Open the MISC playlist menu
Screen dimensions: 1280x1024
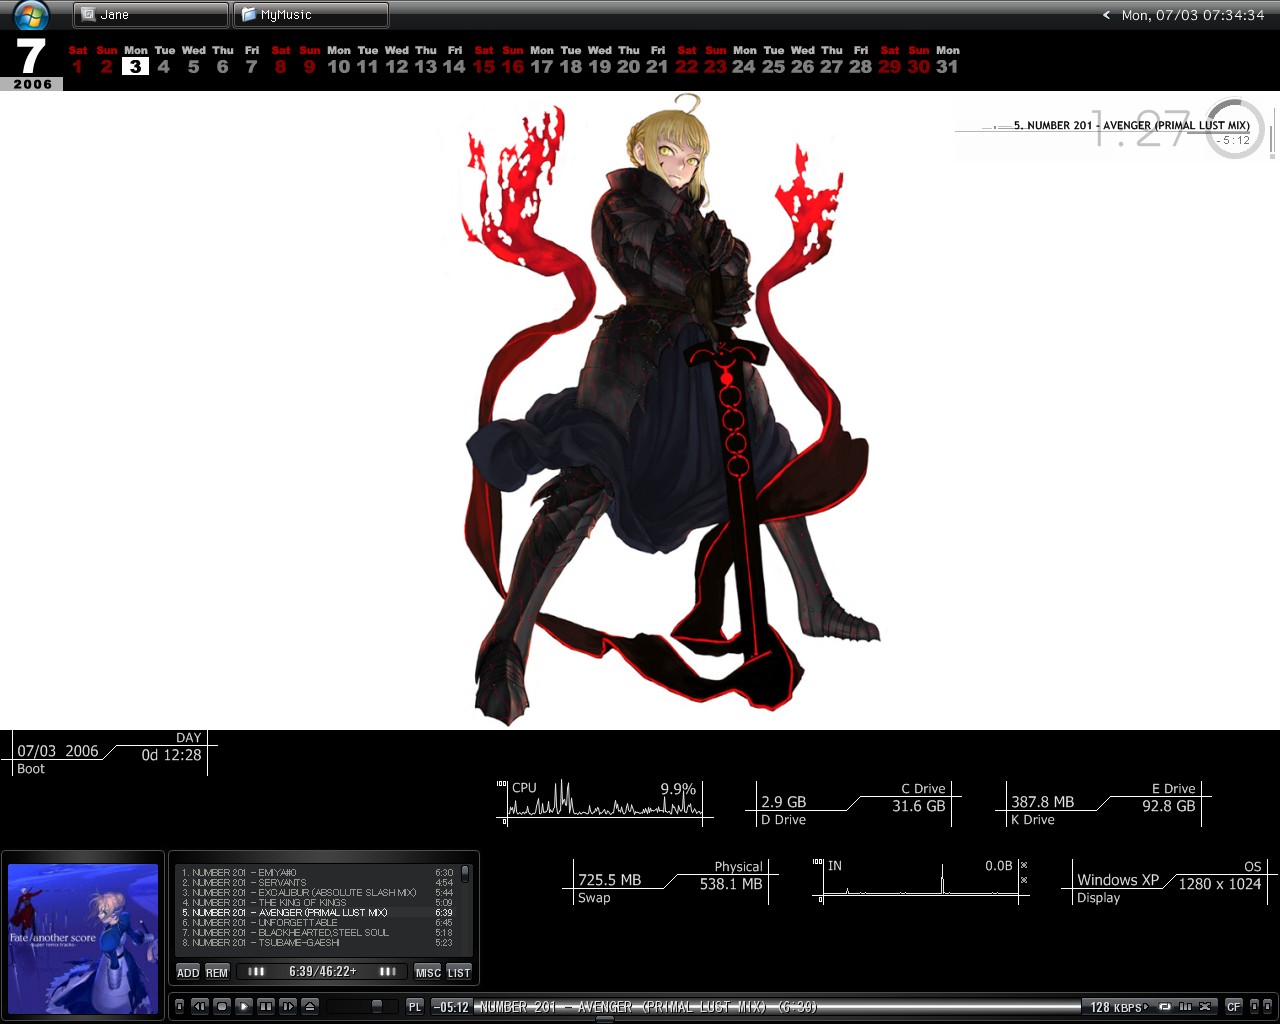click(428, 972)
